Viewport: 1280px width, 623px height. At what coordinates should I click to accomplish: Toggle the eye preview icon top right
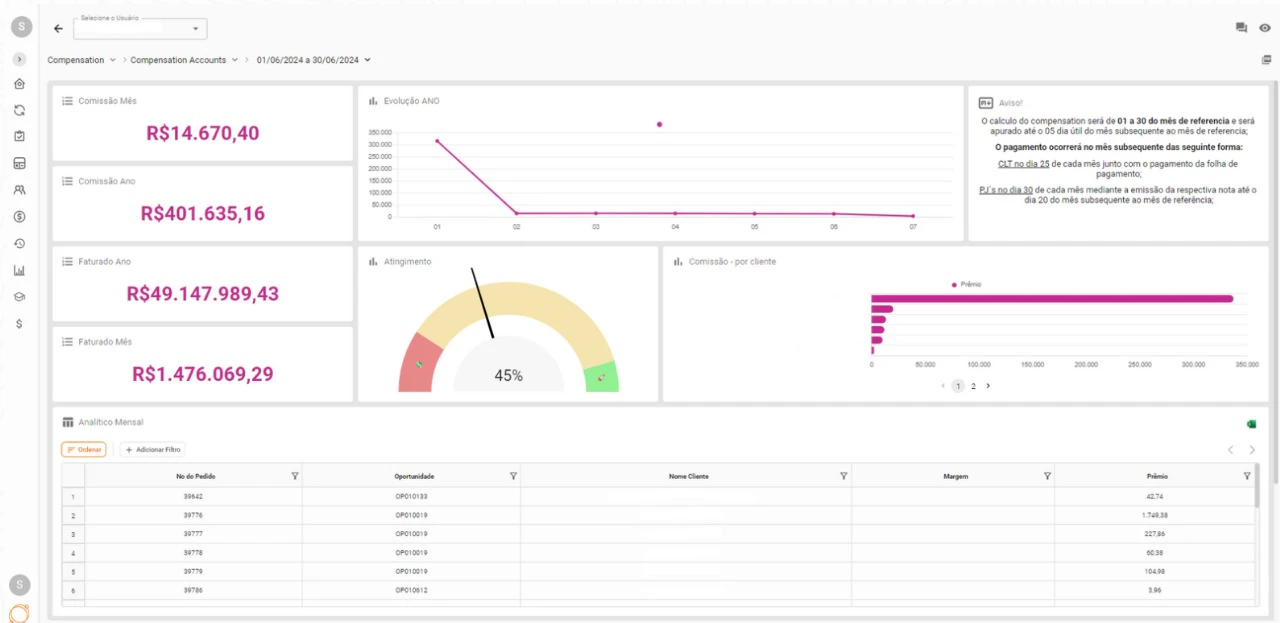[x=1266, y=27]
